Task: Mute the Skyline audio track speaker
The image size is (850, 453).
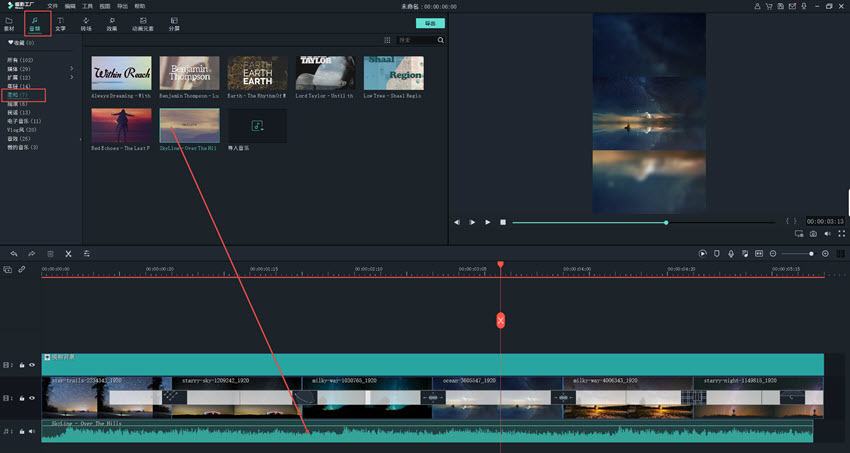Action: coord(32,431)
